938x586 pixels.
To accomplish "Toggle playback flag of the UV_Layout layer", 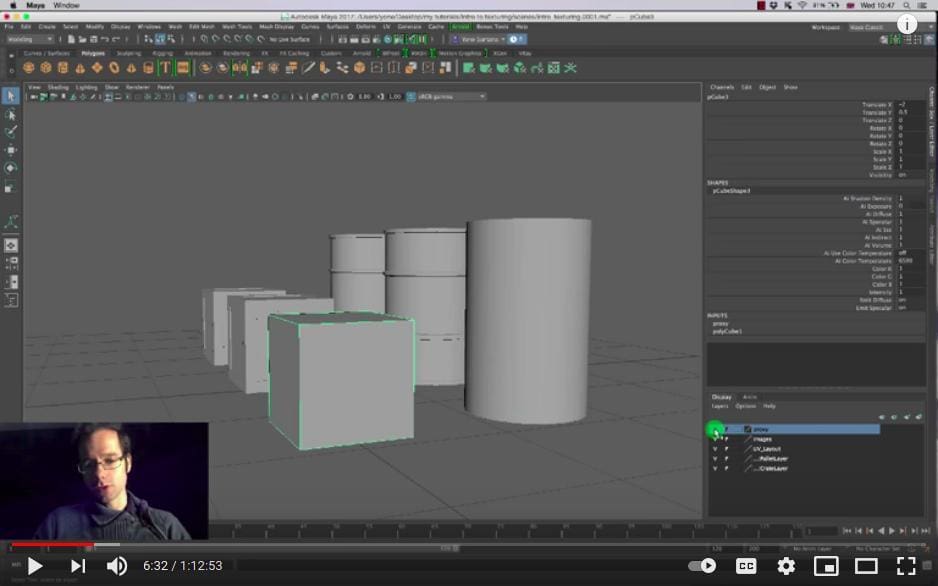I will (727, 449).
